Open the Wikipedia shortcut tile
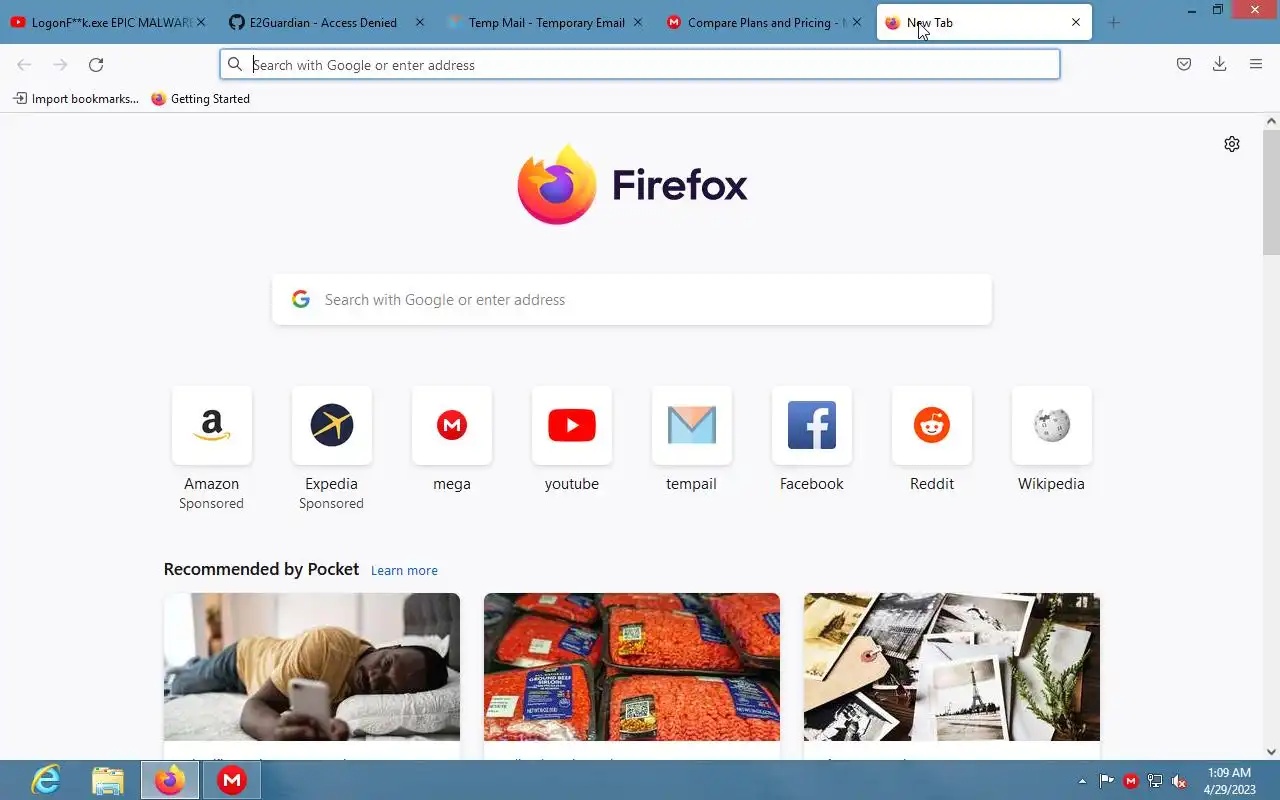This screenshot has height=800, width=1280. 1051,425
